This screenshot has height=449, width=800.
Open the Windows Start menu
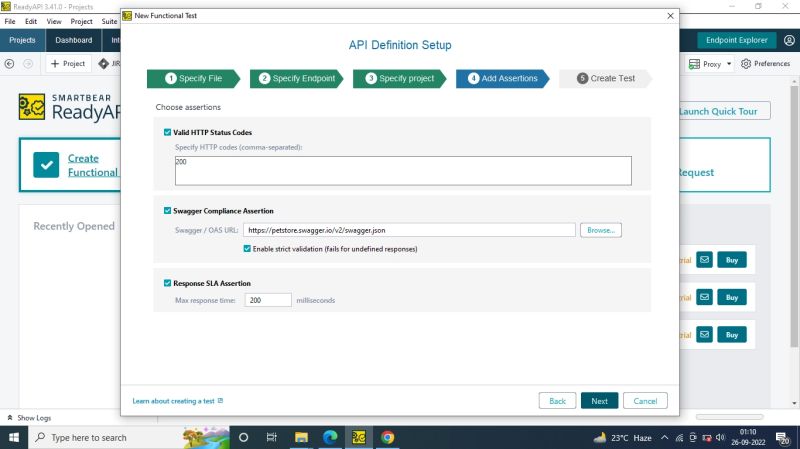click(14, 438)
